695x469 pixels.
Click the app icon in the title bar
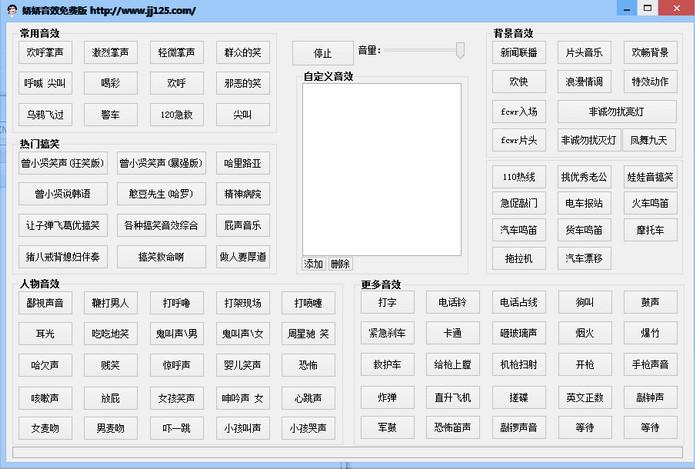pos(12,10)
